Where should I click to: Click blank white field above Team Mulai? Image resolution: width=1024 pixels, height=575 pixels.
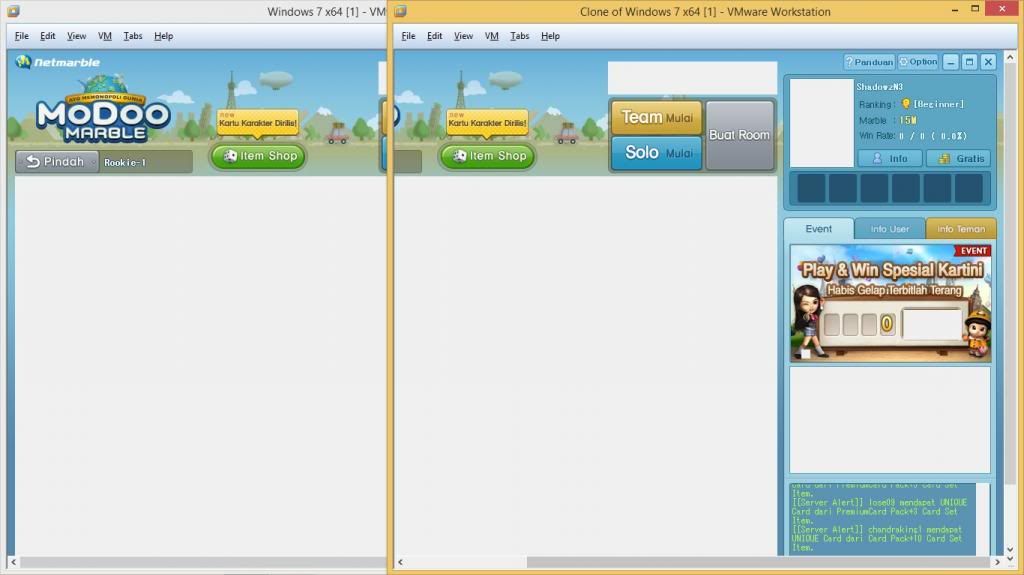(x=692, y=78)
